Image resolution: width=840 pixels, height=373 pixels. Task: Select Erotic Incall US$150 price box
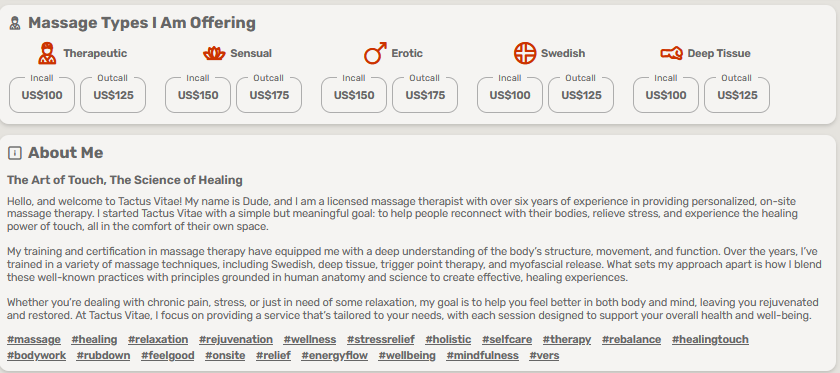[x=354, y=94]
